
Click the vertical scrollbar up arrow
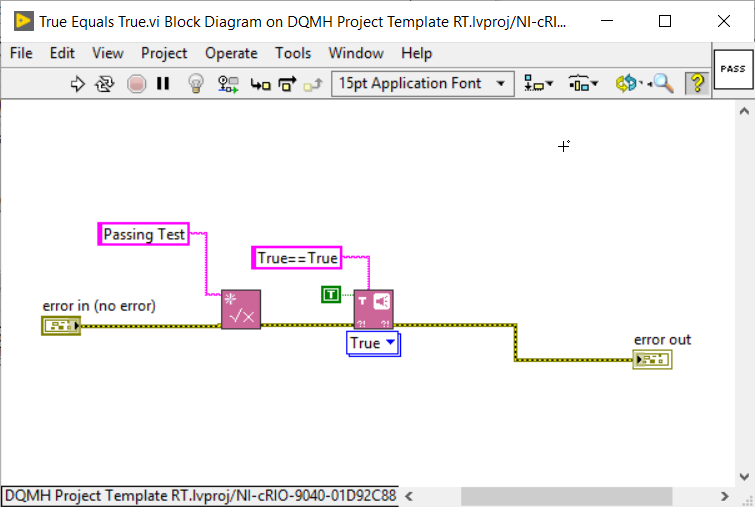pyautogui.click(x=744, y=111)
